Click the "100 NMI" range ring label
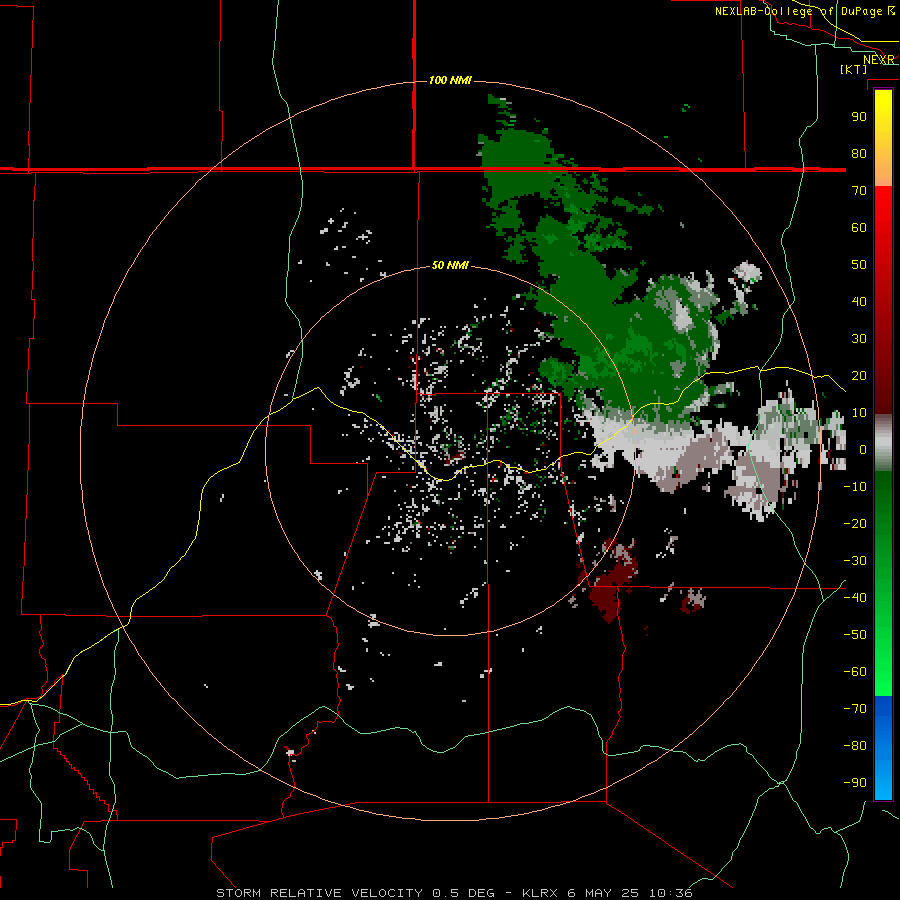Screen dimensions: 900x900 click(450, 80)
